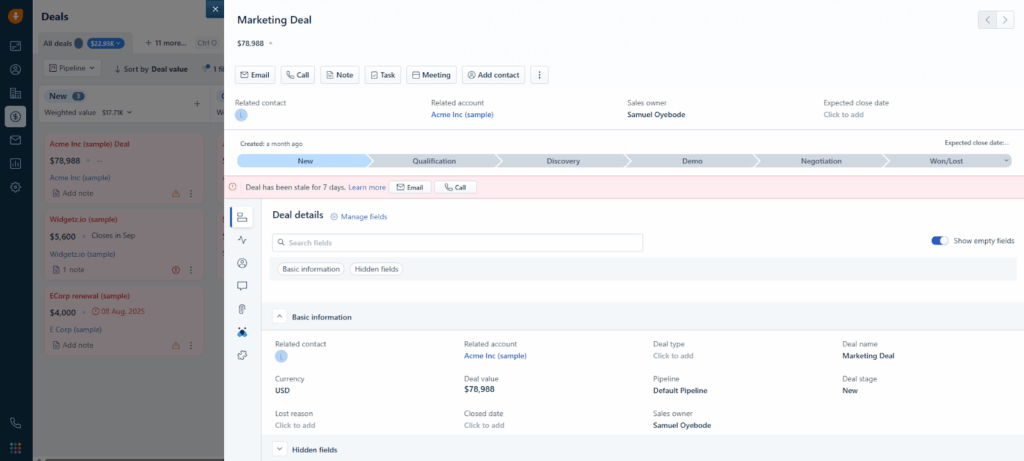This screenshot has width=1024, height=461.
Task: Open the activity timeline icon in side panel
Action: pyautogui.click(x=242, y=240)
